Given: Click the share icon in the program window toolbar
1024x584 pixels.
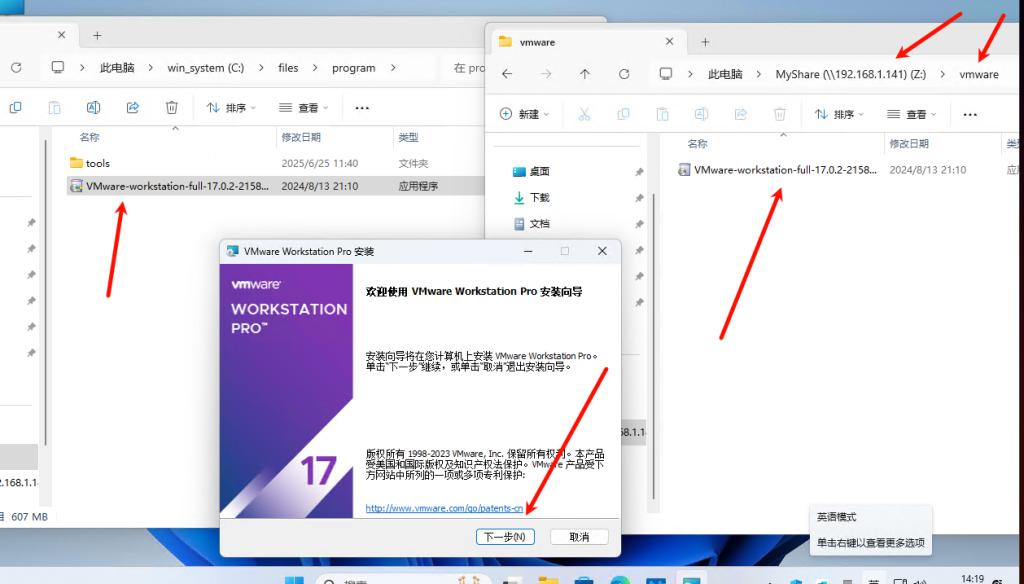Looking at the screenshot, I should (133, 108).
